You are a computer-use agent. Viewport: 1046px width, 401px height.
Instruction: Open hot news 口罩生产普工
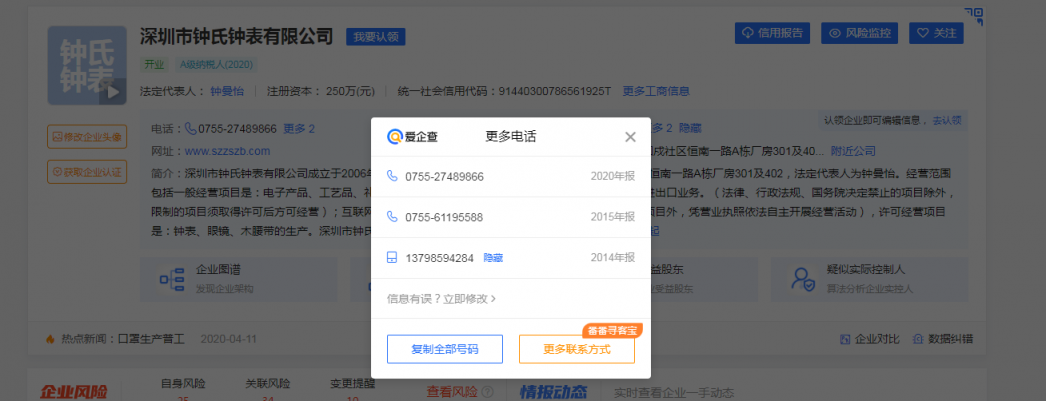click(151, 339)
